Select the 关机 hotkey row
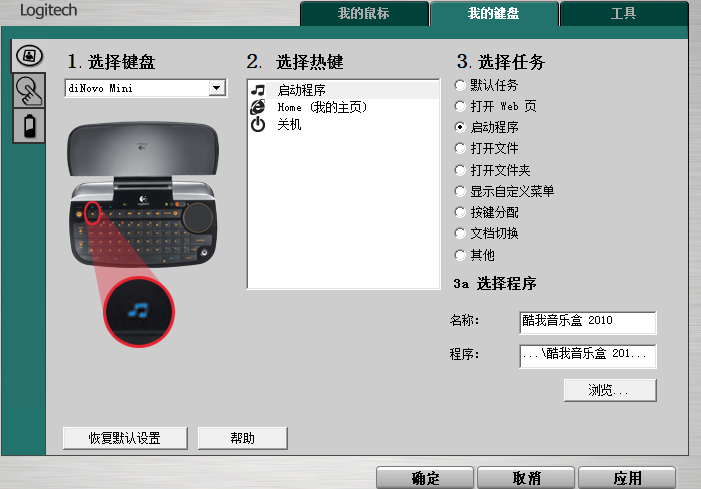 pos(343,124)
